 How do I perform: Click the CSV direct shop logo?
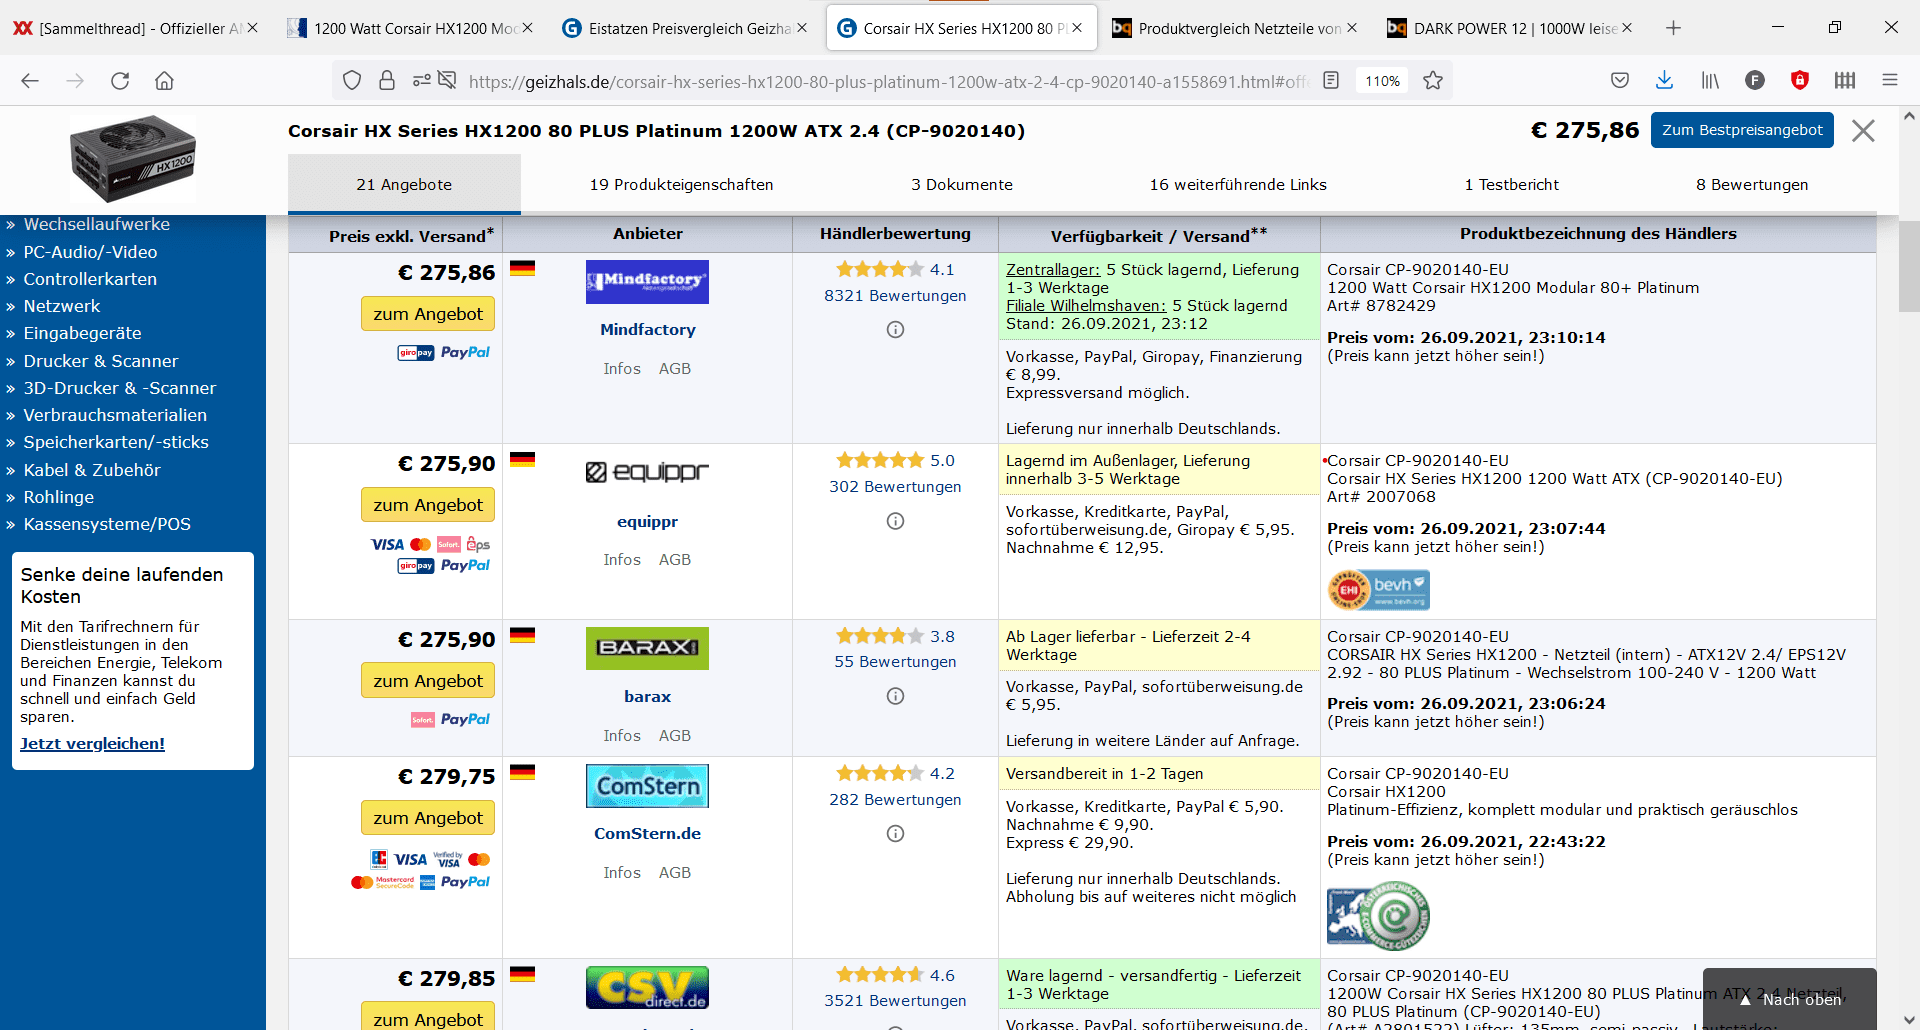[647, 988]
